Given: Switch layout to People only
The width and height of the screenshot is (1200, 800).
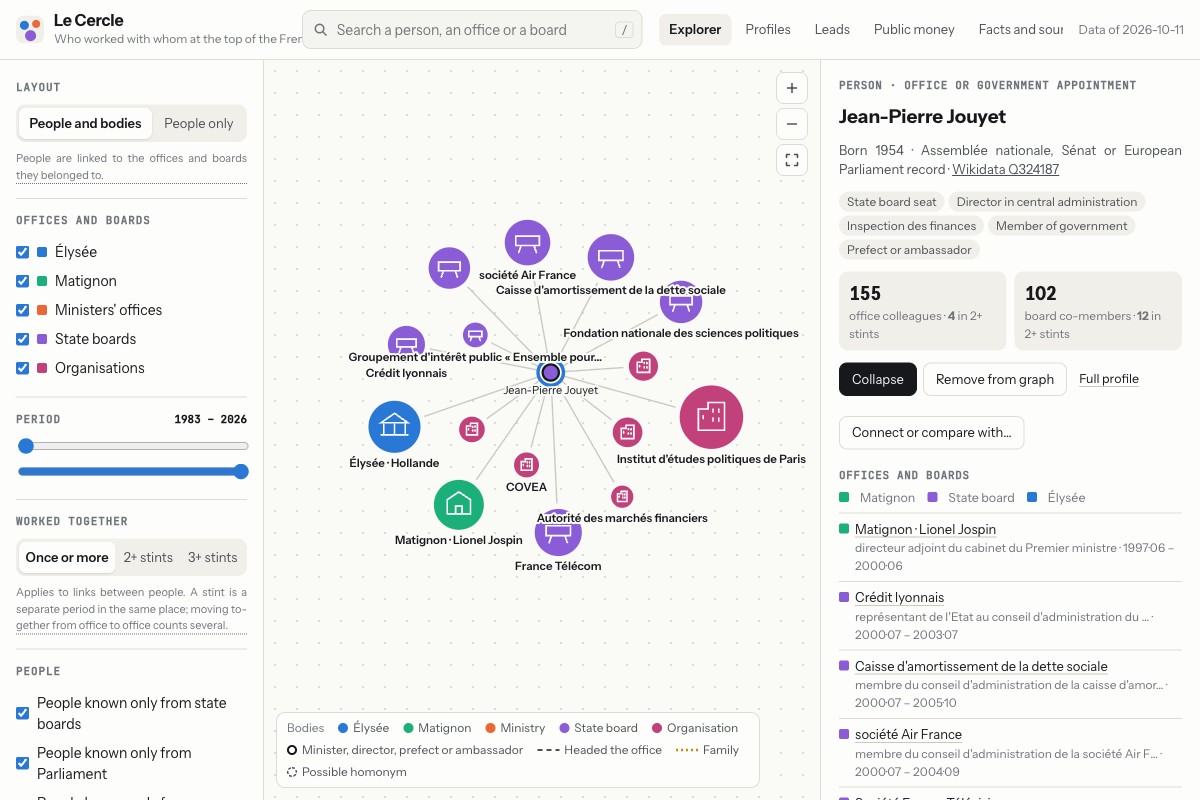Looking at the screenshot, I should pyautogui.click(x=198, y=123).
